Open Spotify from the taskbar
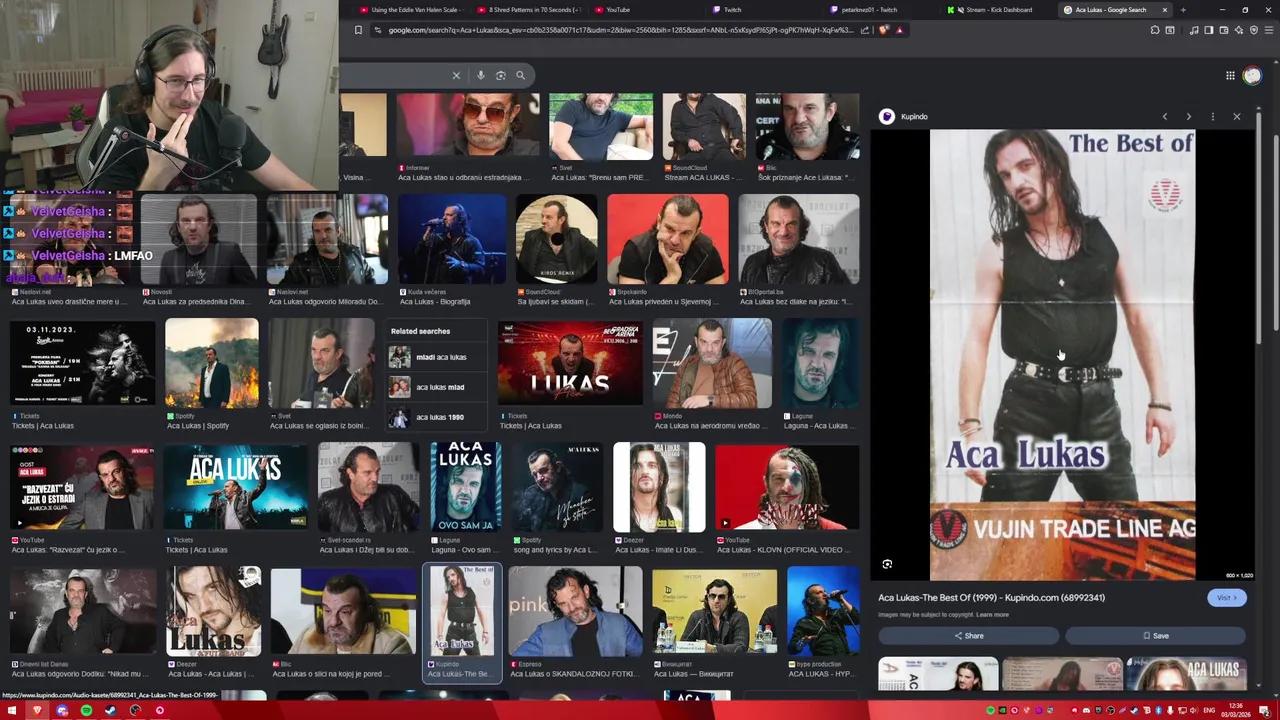The image size is (1280, 720). [84, 711]
